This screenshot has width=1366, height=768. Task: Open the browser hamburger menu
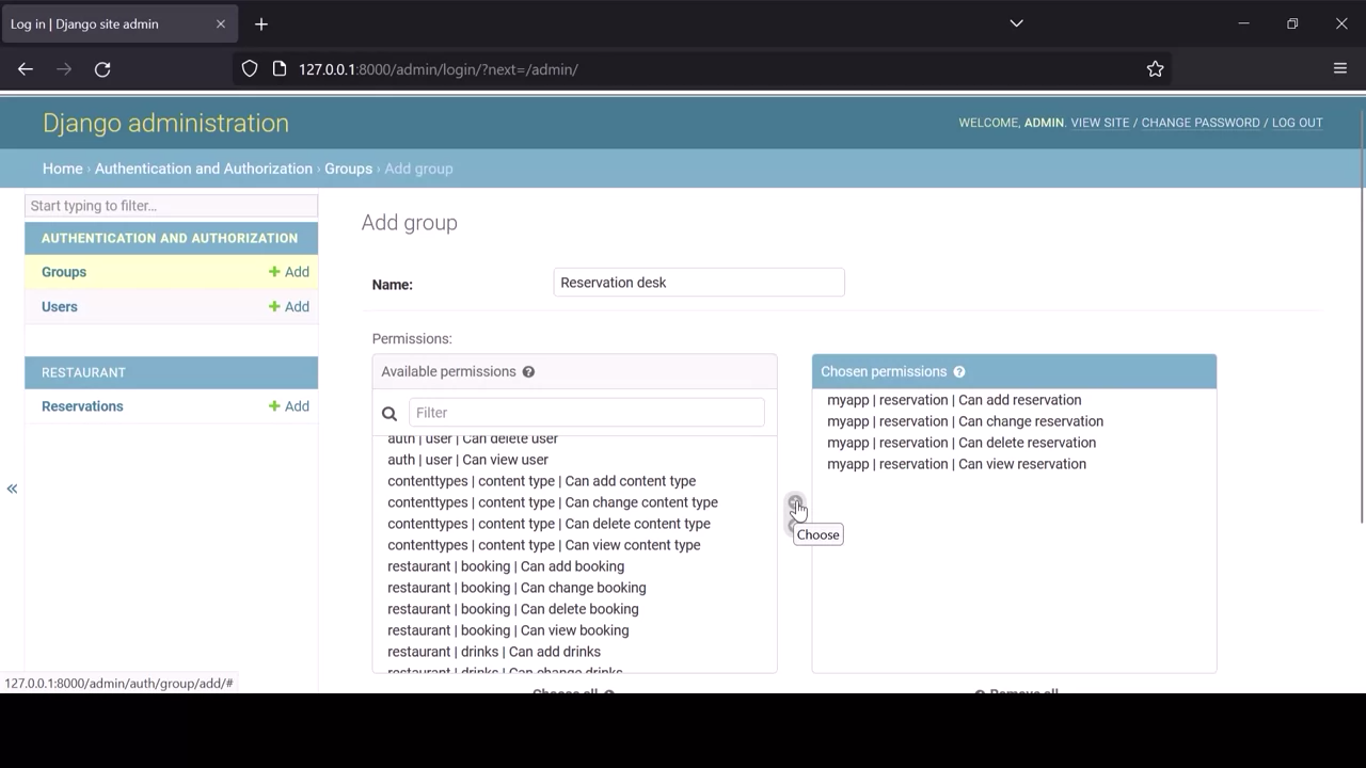click(1340, 69)
